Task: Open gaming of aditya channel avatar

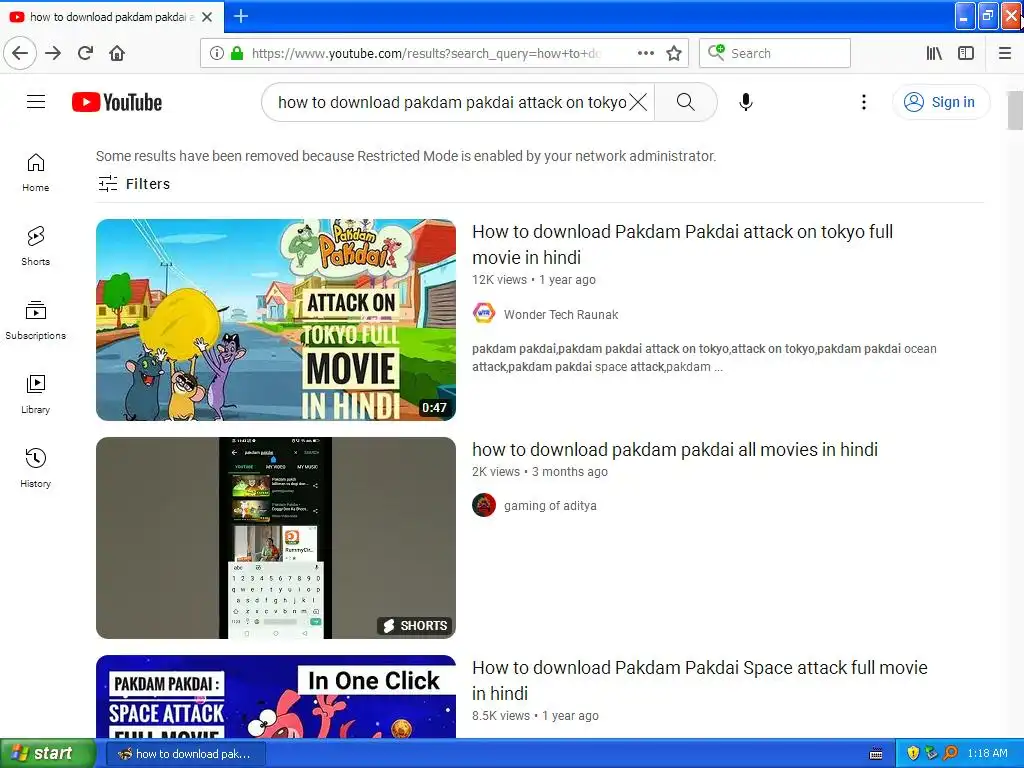Action: pyautogui.click(x=484, y=505)
